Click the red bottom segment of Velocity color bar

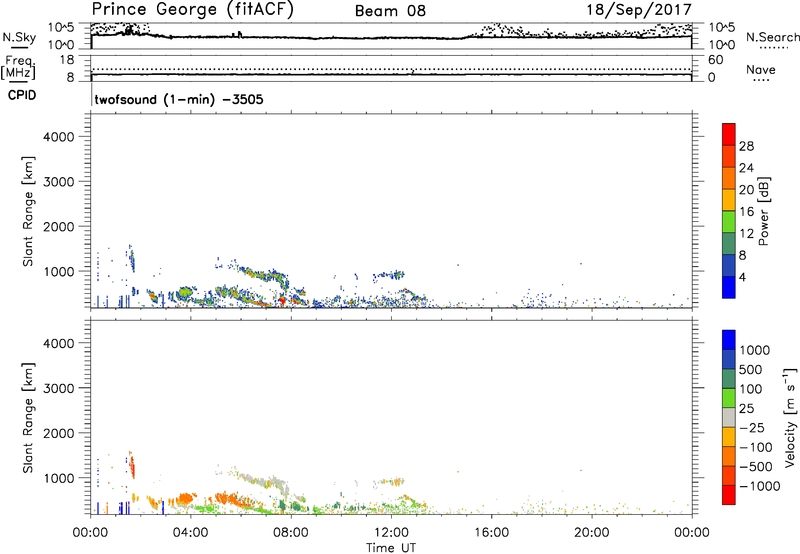[x=729, y=495]
